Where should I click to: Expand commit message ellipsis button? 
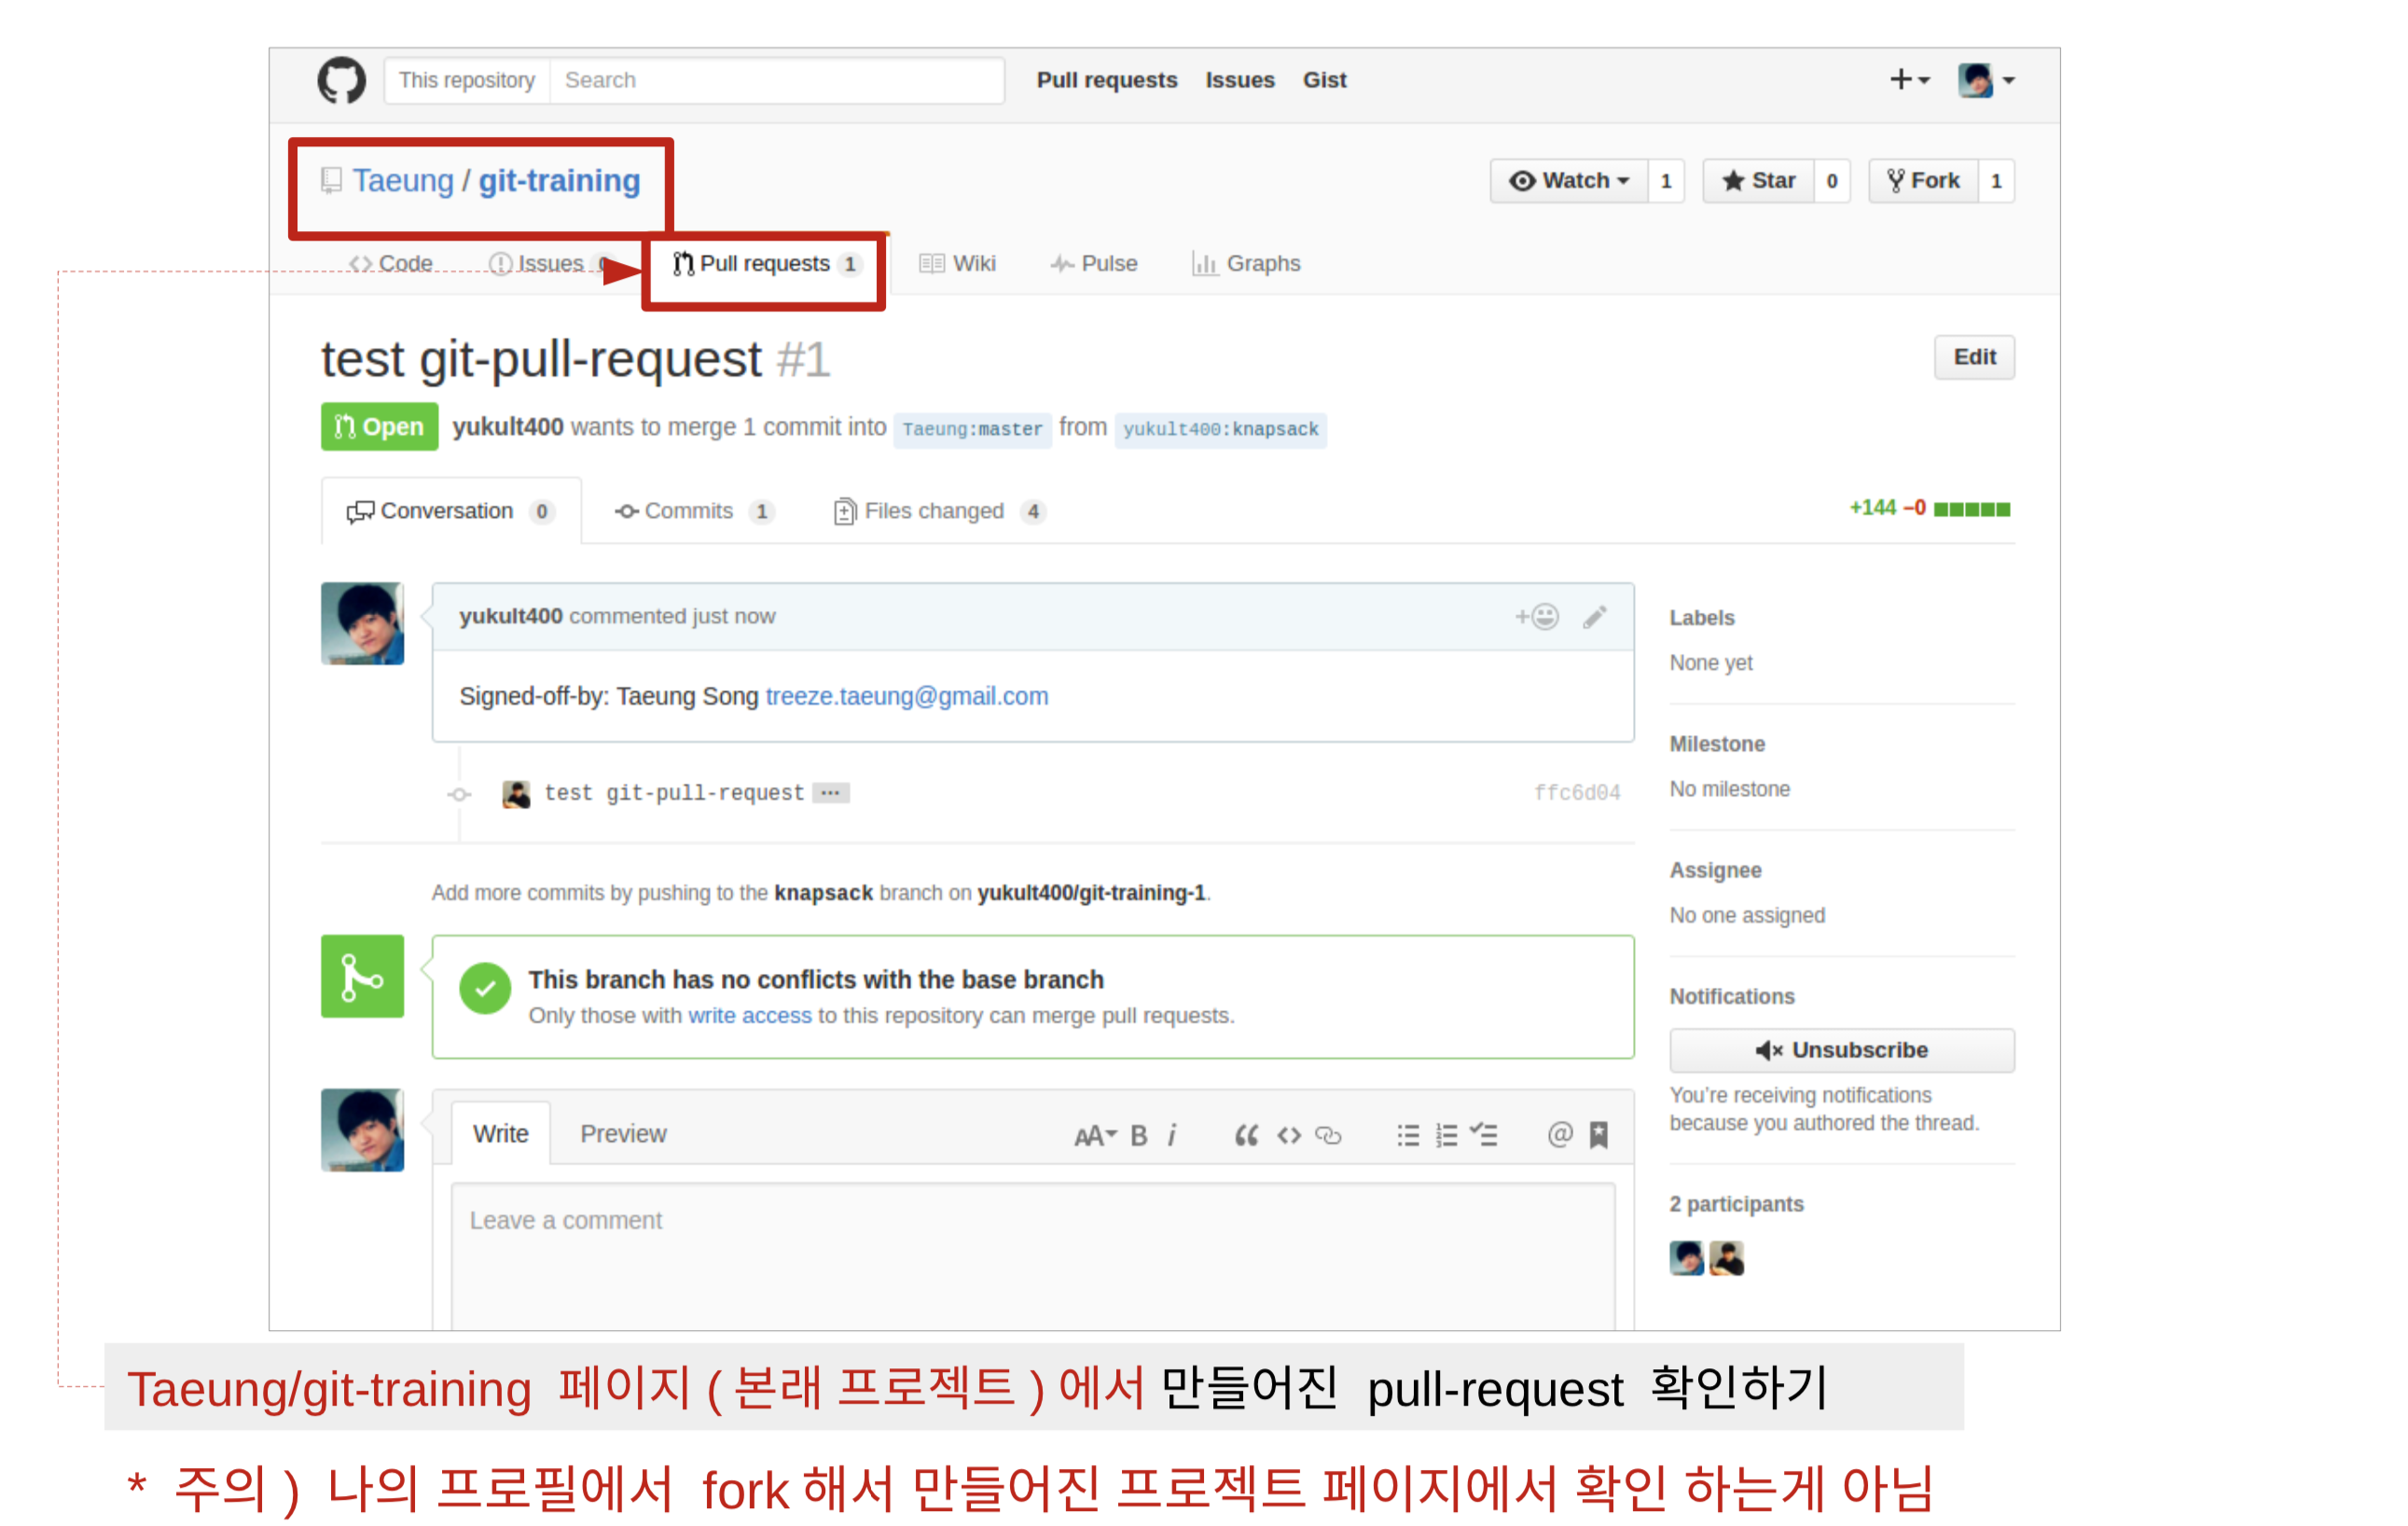point(830,793)
